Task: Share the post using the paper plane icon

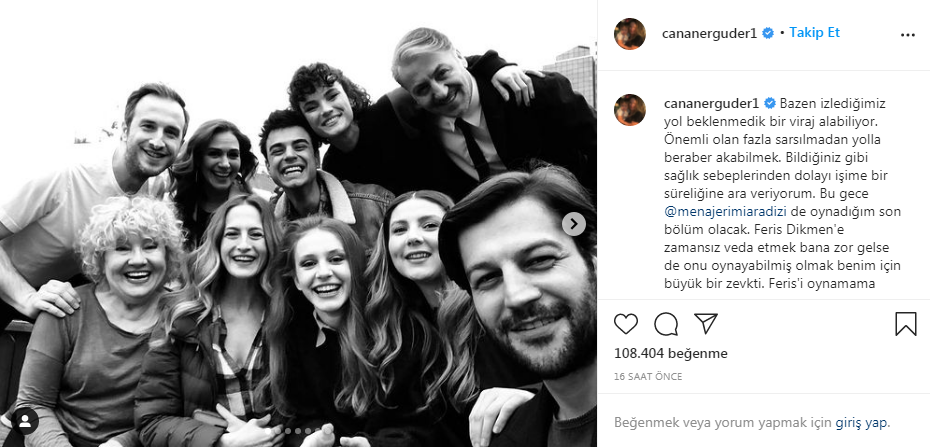Action: (x=706, y=323)
